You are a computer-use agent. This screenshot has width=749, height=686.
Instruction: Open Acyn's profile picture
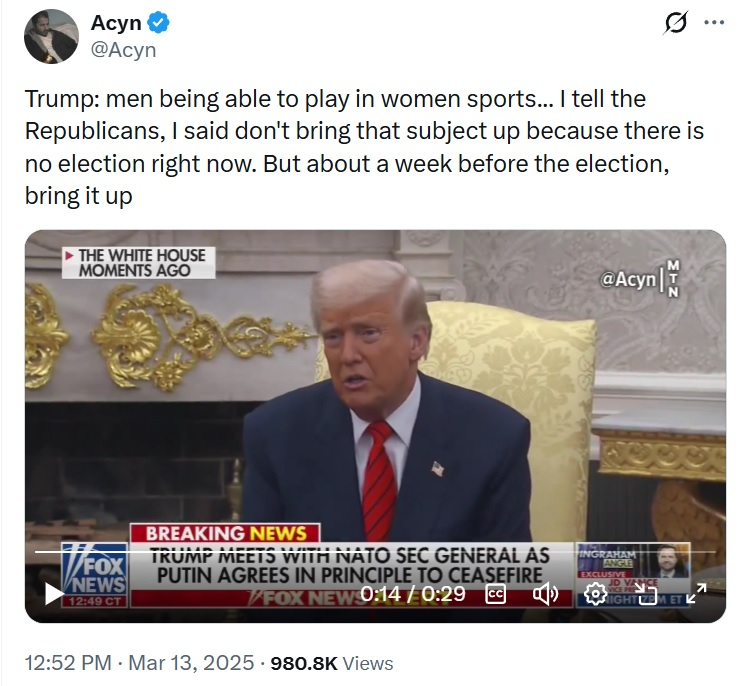point(50,36)
